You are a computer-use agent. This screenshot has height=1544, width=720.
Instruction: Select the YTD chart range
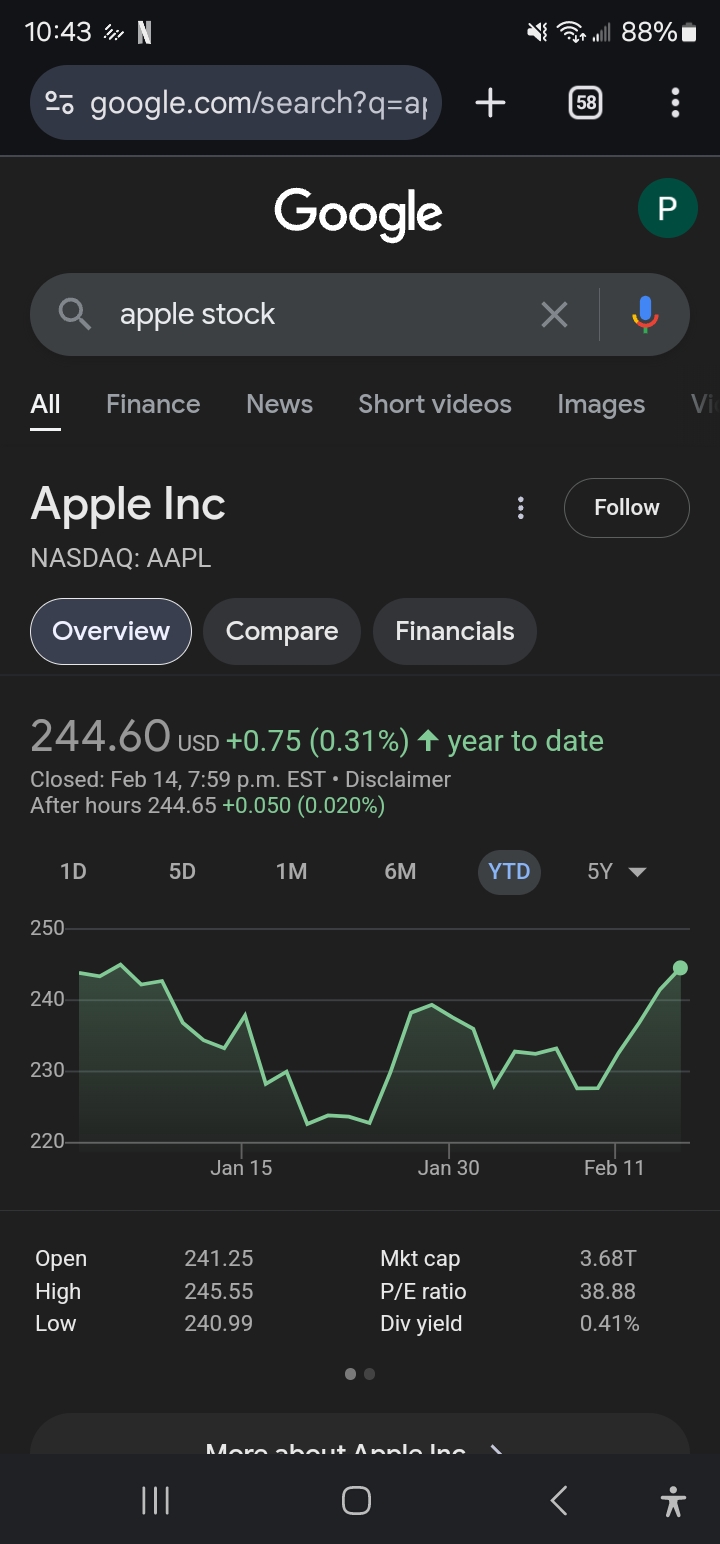[x=509, y=872]
